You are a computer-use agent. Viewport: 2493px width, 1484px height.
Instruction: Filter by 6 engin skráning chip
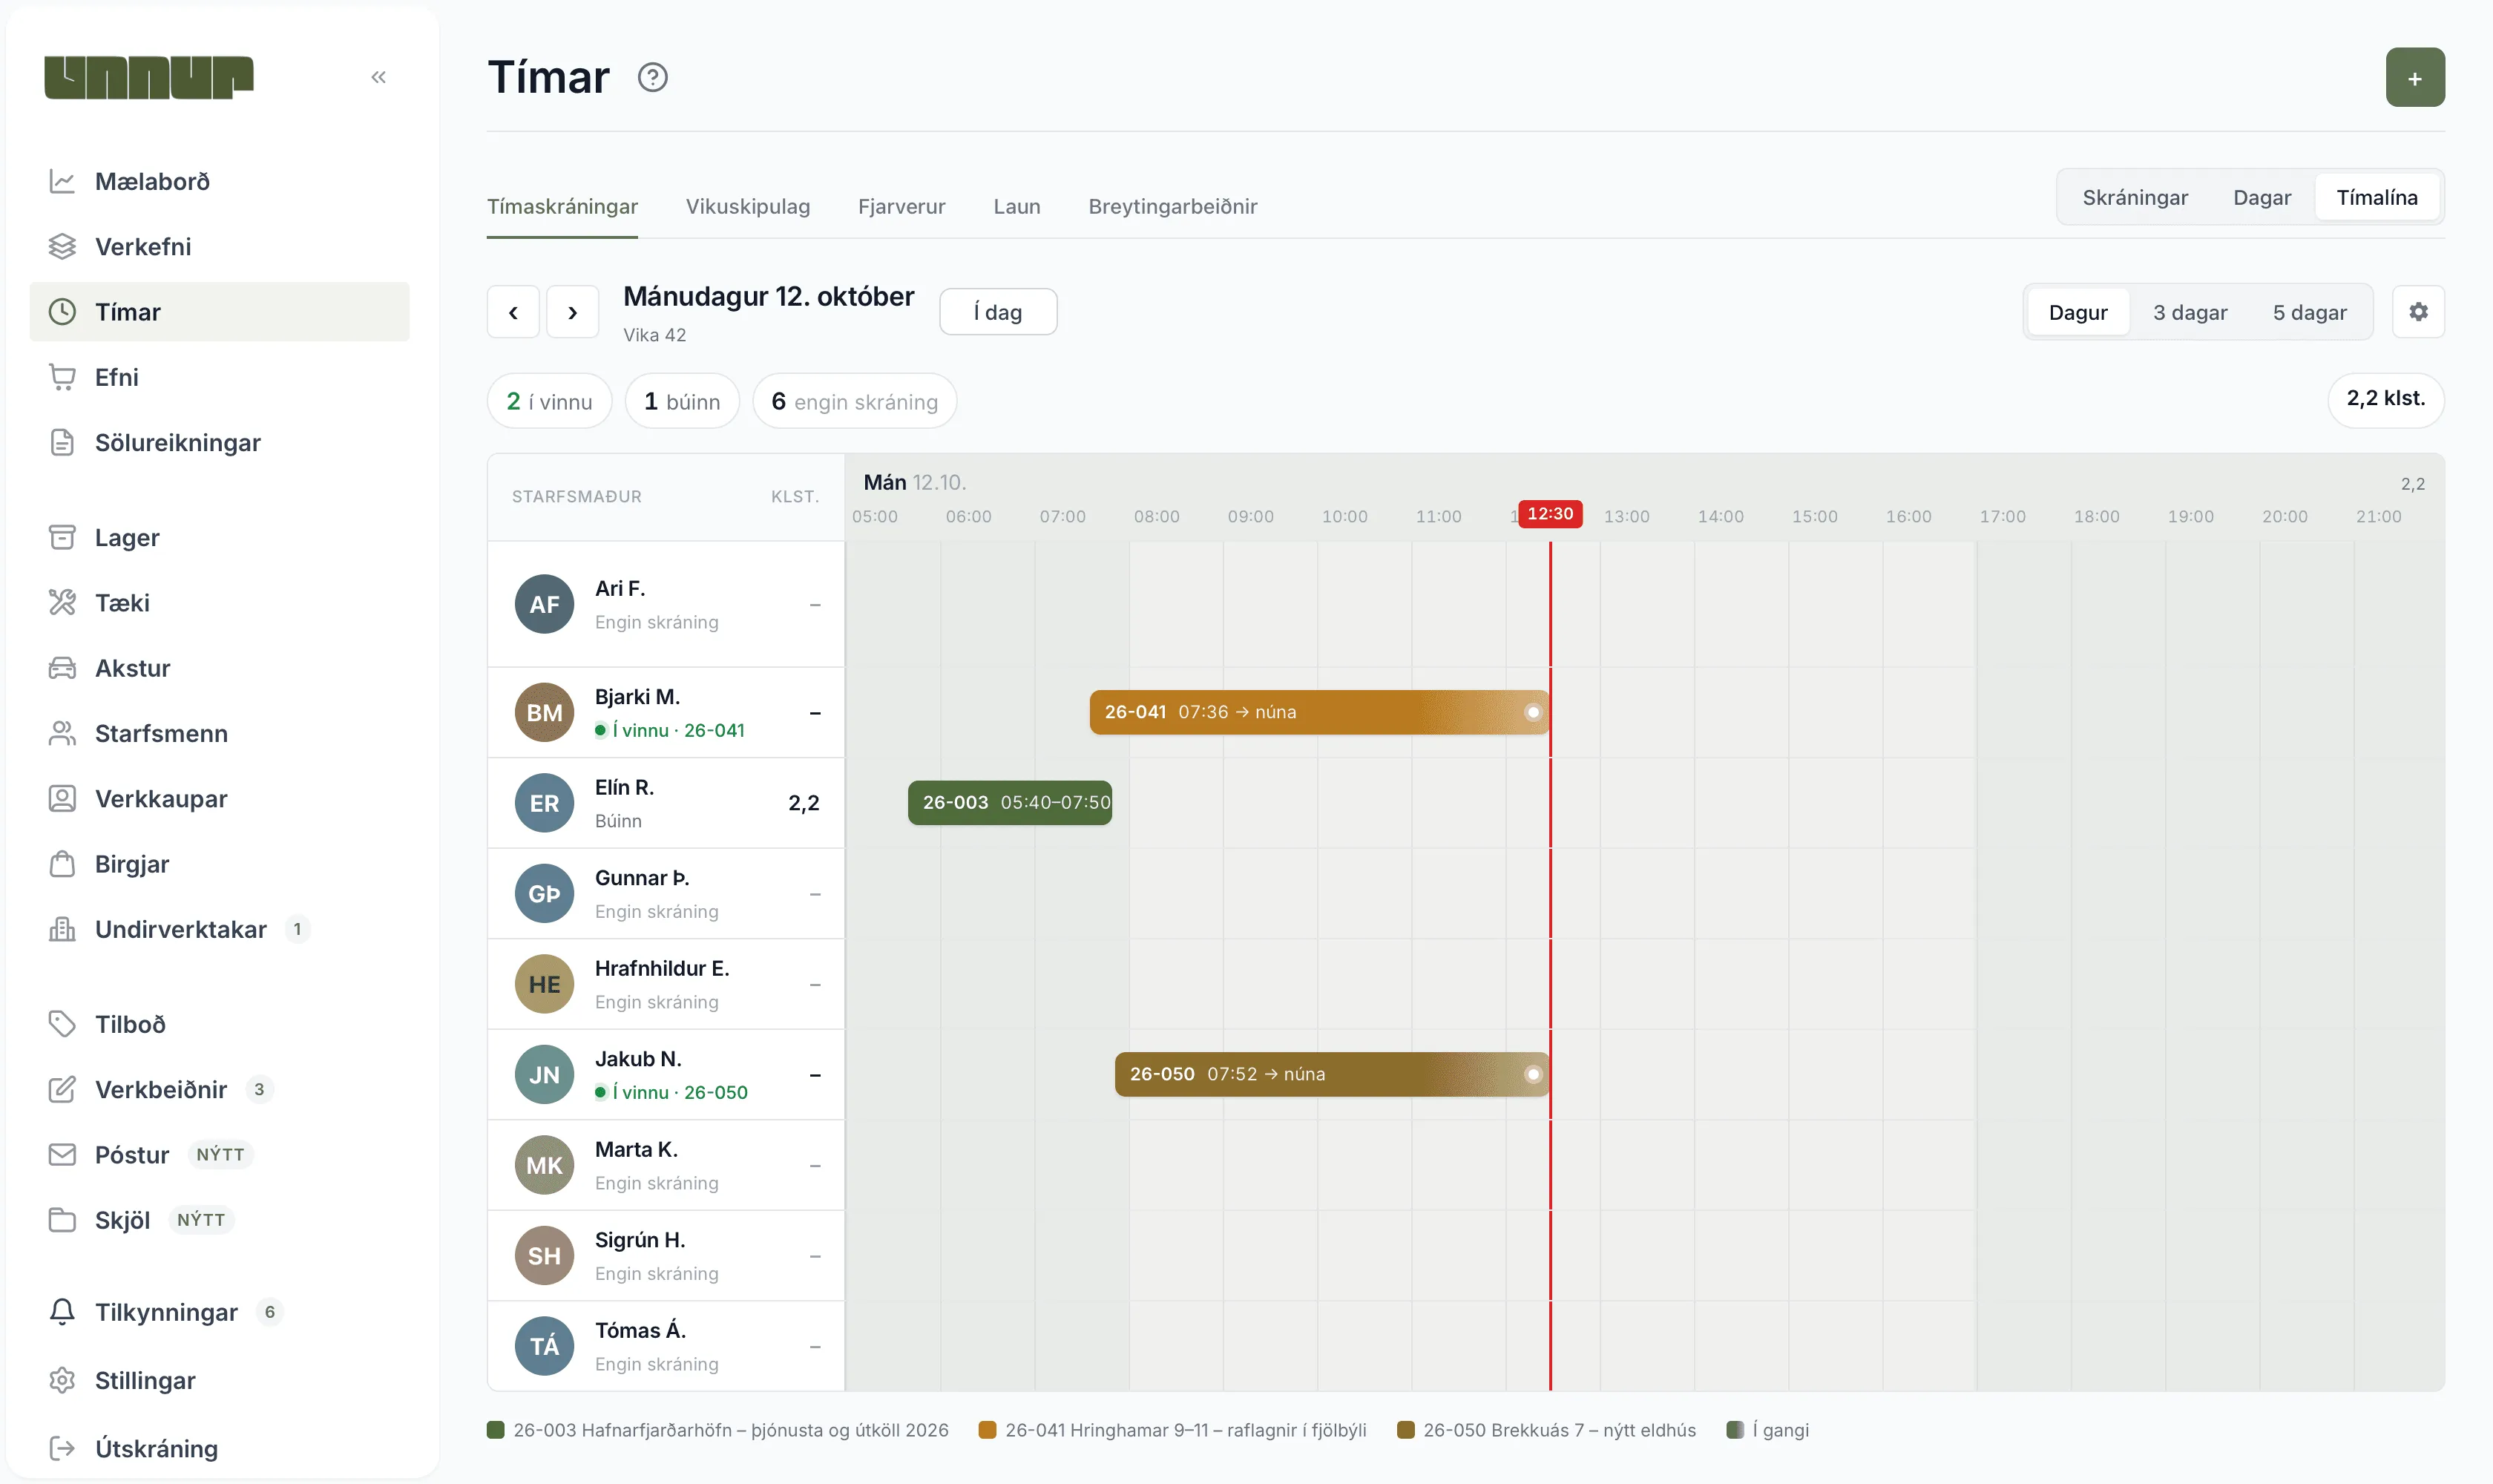tap(854, 401)
